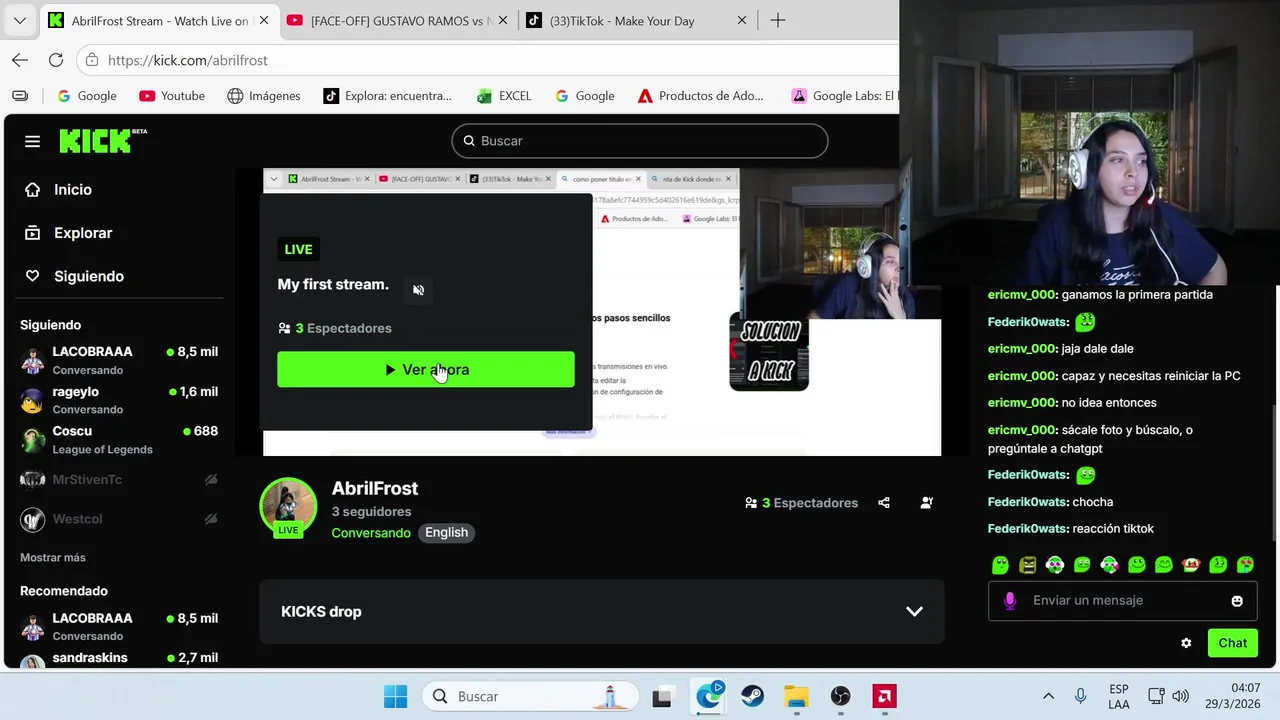Go back in the browser
This screenshot has width=1280, height=720.
click(x=20, y=60)
